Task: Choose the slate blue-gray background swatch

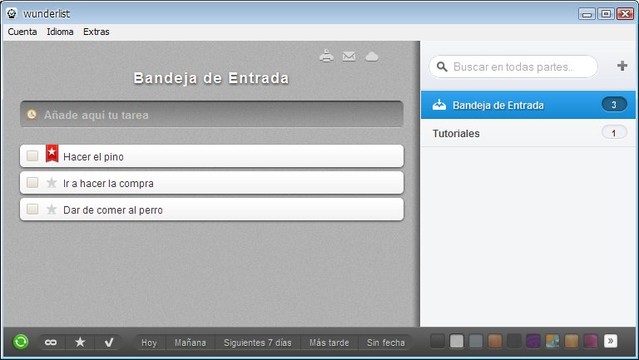Action: tap(476, 341)
